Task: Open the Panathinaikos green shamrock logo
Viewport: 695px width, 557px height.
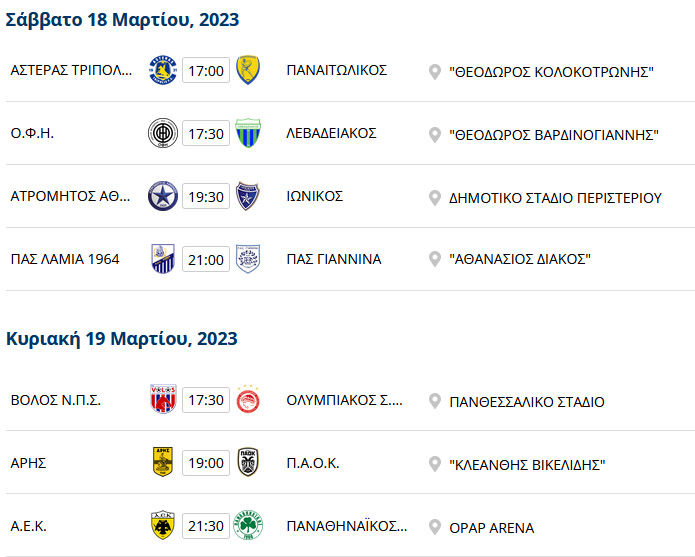Action: [248, 525]
